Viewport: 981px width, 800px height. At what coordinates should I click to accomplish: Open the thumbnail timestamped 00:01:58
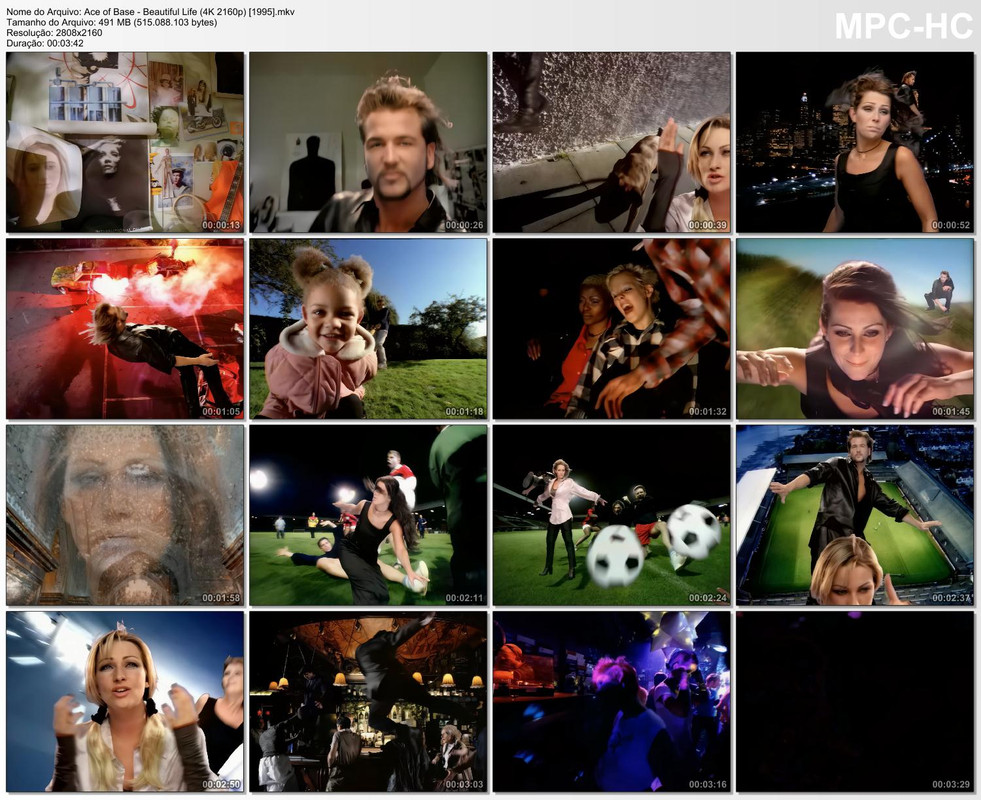[x=125, y=515]
